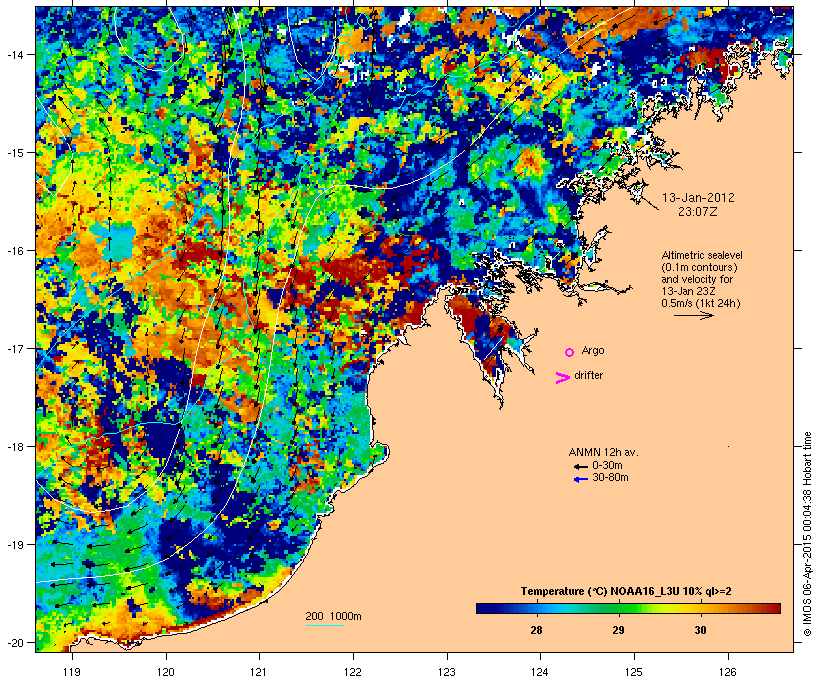Click the blue 30-80m ANMN arrow
Viewport: 820px width, 680px height.
(x=580, y=479)
